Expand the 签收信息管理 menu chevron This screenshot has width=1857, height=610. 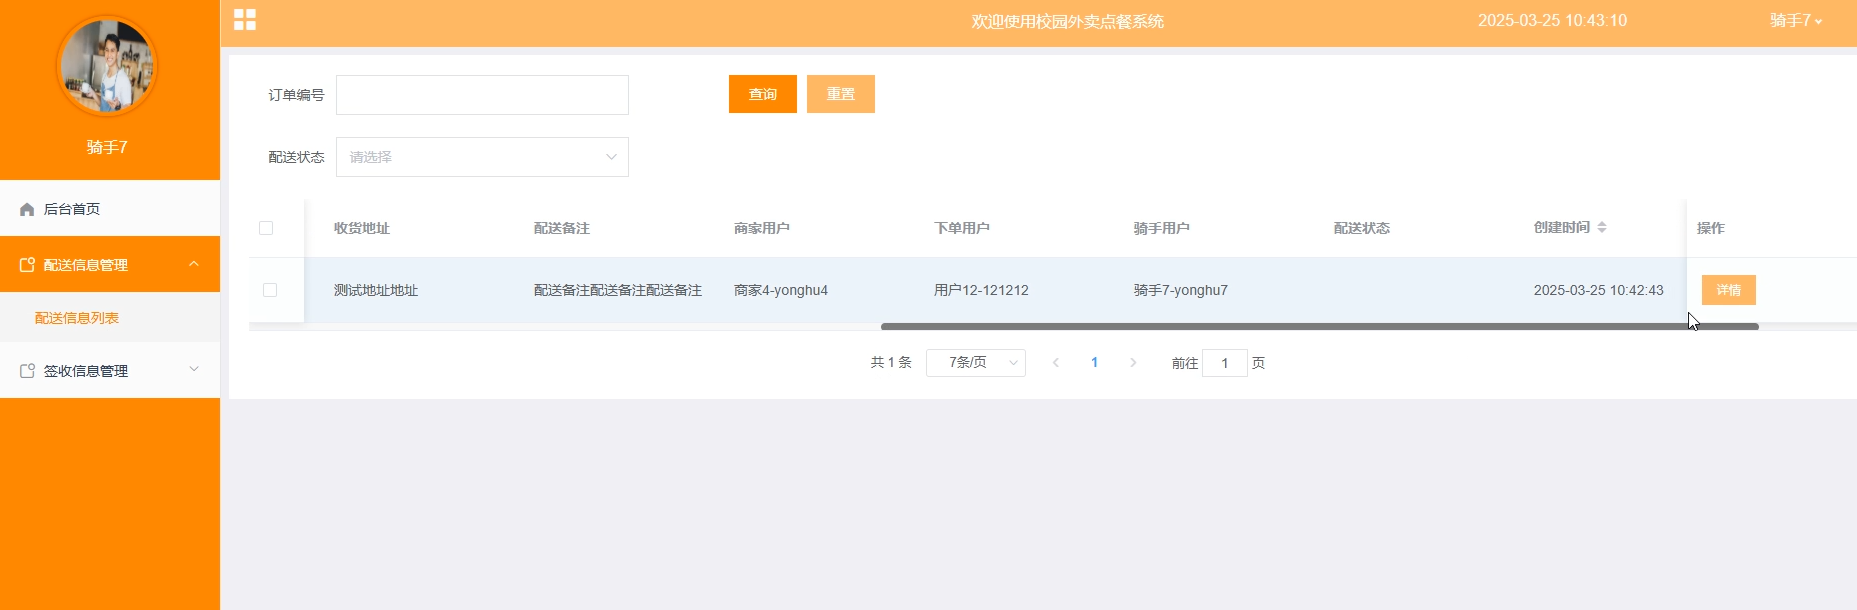tap(194, 369)
